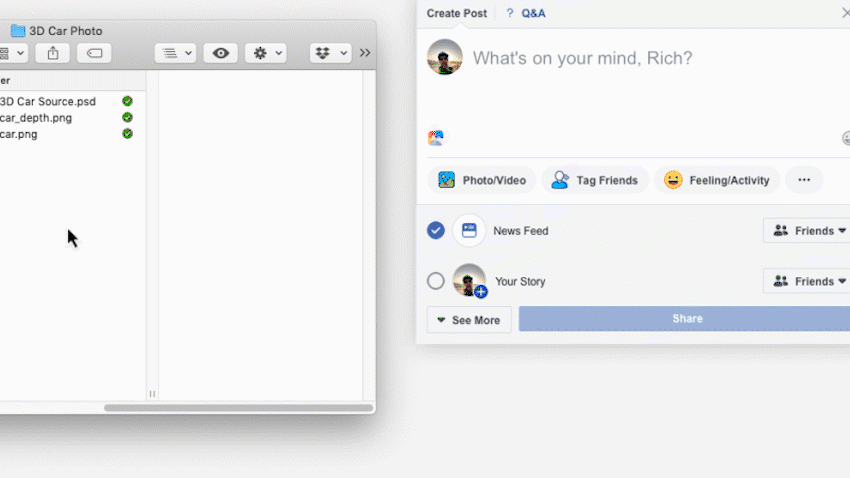Expand See More sharing options
The height and width of the screenshot is (478, 850).
point(469,320)
